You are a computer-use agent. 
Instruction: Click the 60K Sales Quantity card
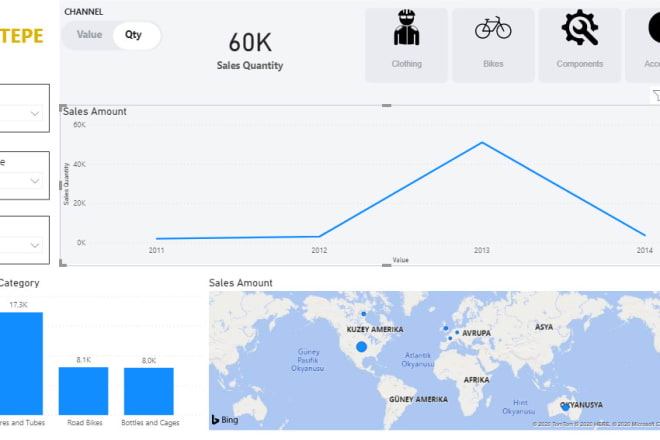(x=250, y=51)
